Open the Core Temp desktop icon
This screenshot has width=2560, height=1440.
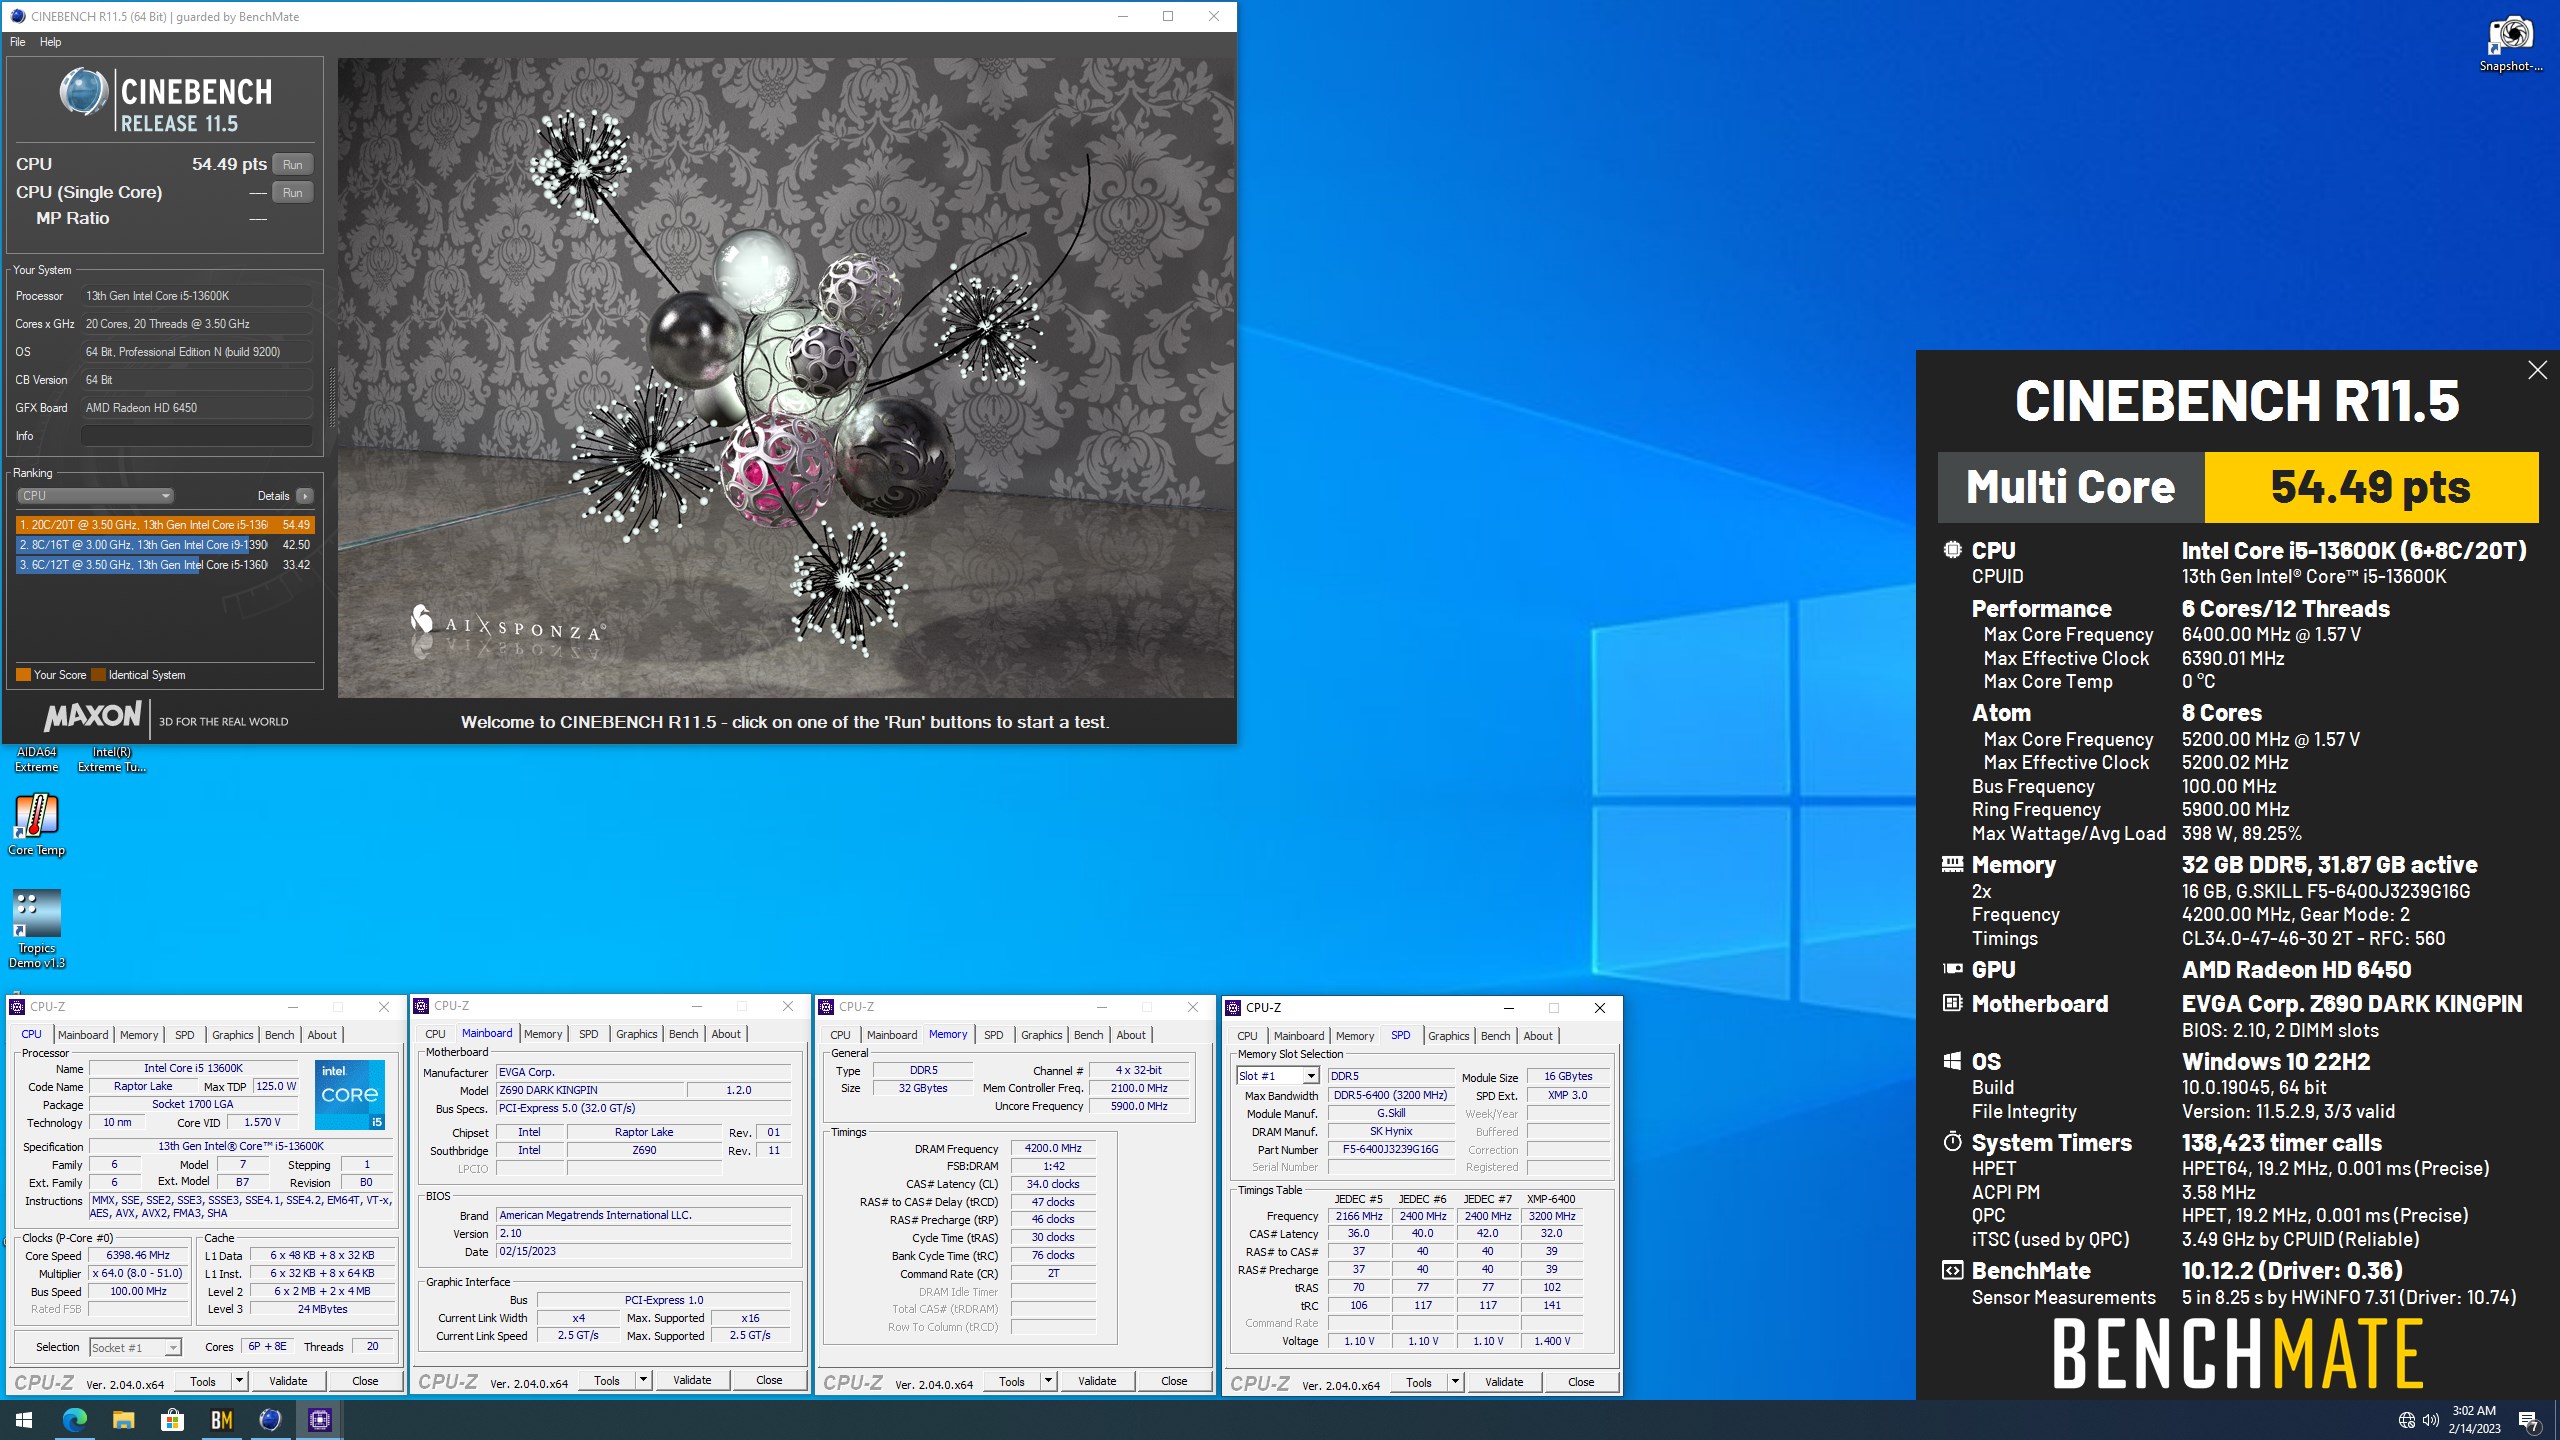[x=37, y=825]
